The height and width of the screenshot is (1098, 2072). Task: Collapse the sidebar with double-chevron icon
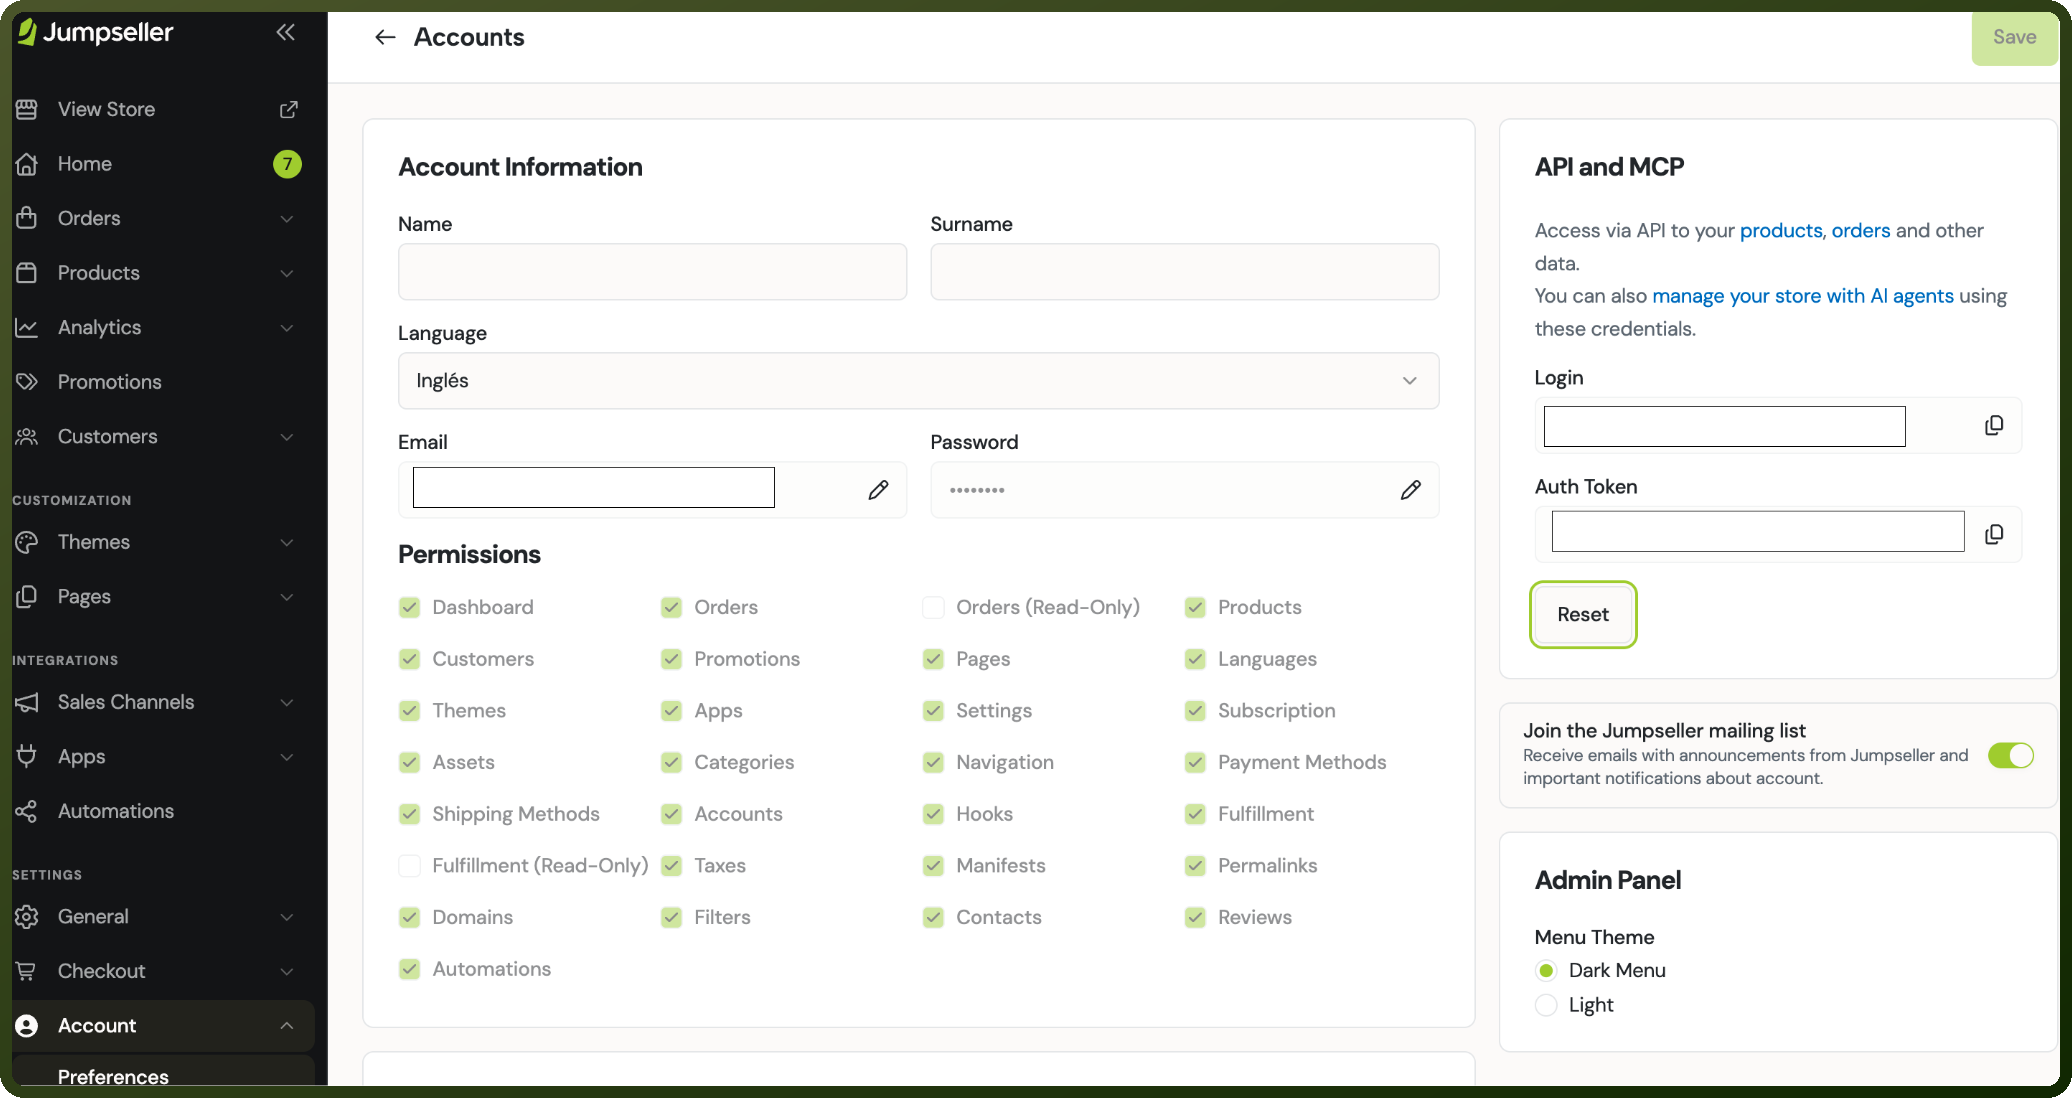click(x=286, y=32)
